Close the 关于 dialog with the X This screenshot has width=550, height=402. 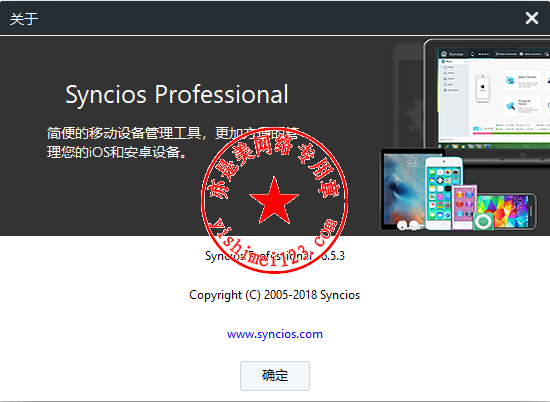pos(532,18)
